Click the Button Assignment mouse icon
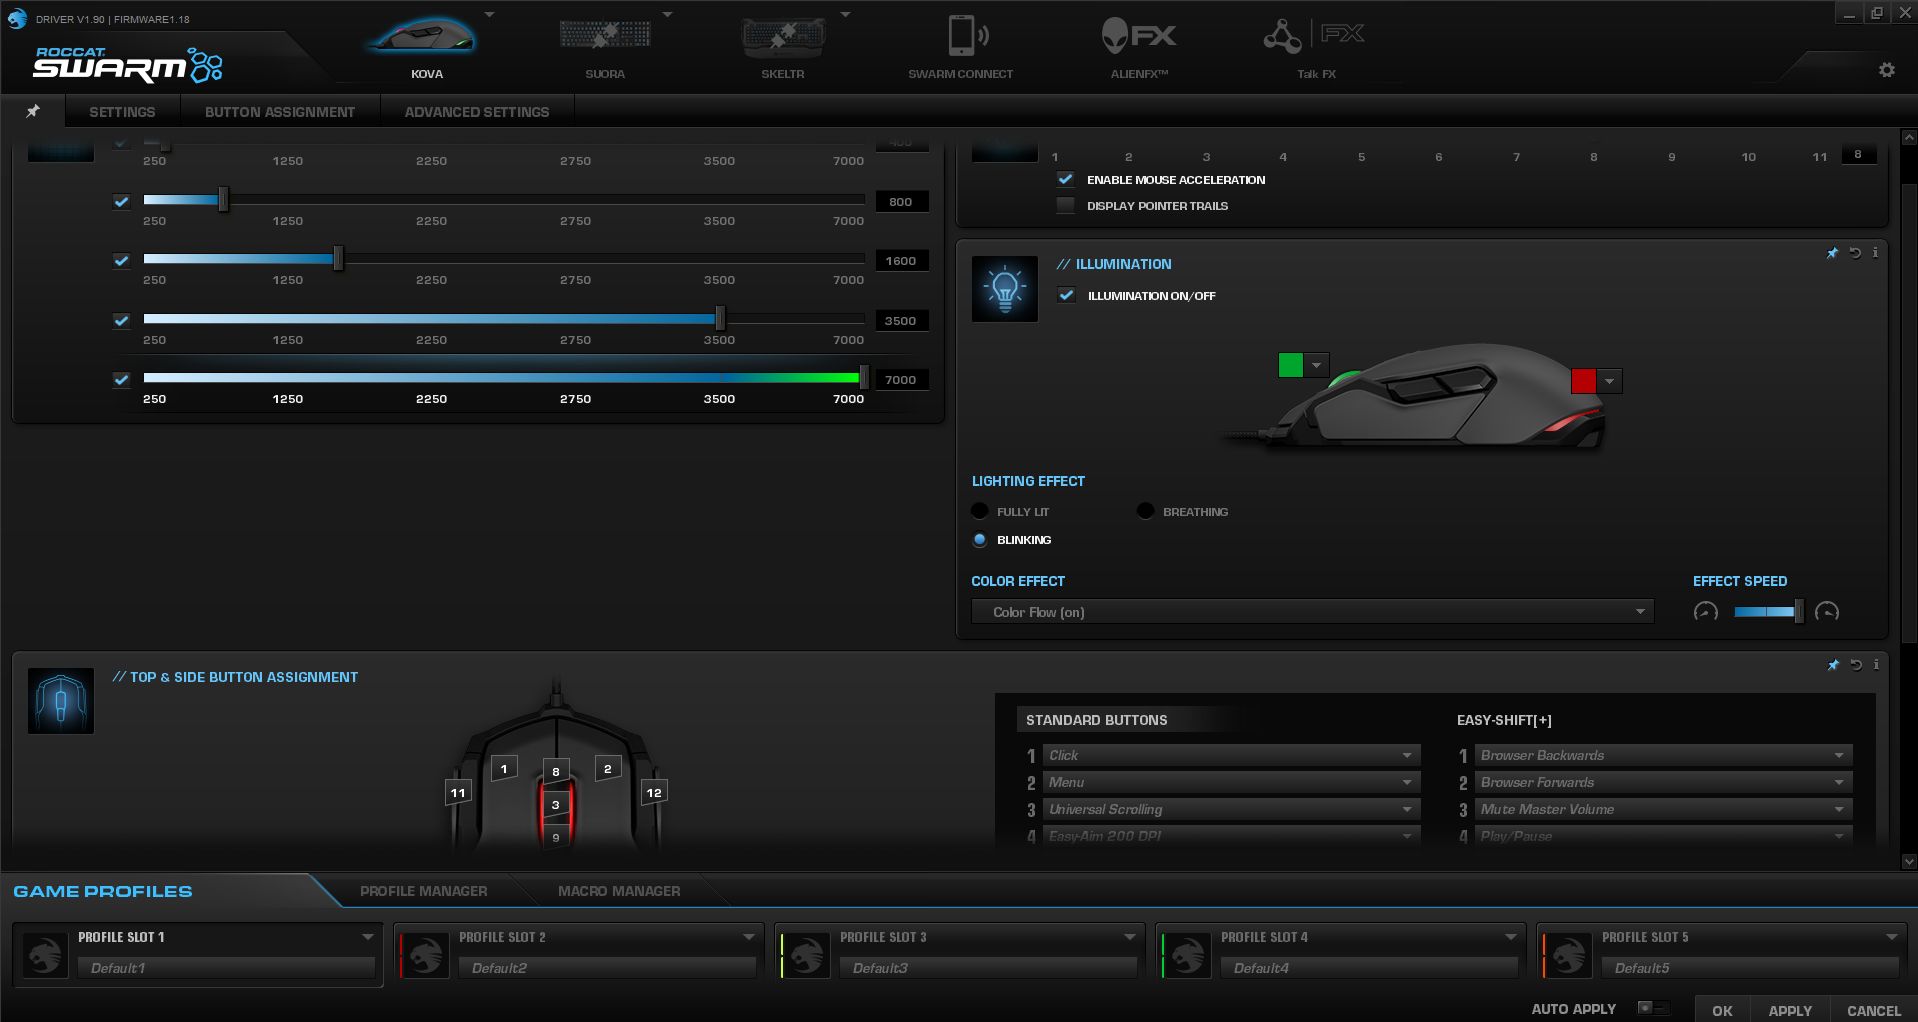 click(x=61, y=701)
